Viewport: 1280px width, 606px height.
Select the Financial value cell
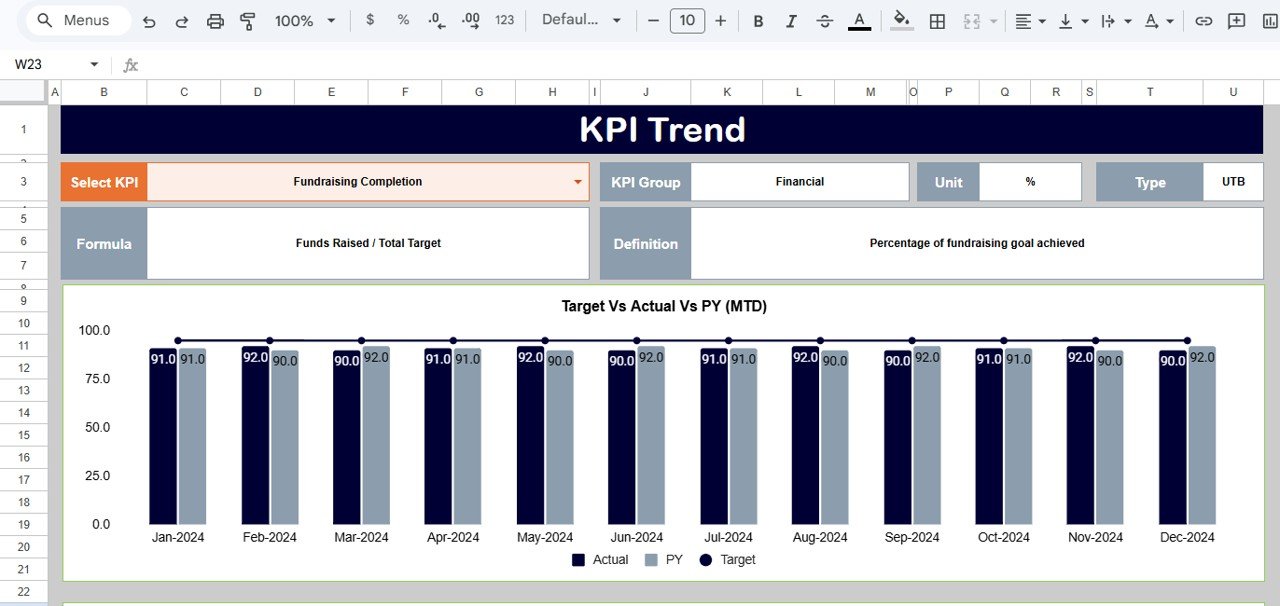(x=799, y=182)
